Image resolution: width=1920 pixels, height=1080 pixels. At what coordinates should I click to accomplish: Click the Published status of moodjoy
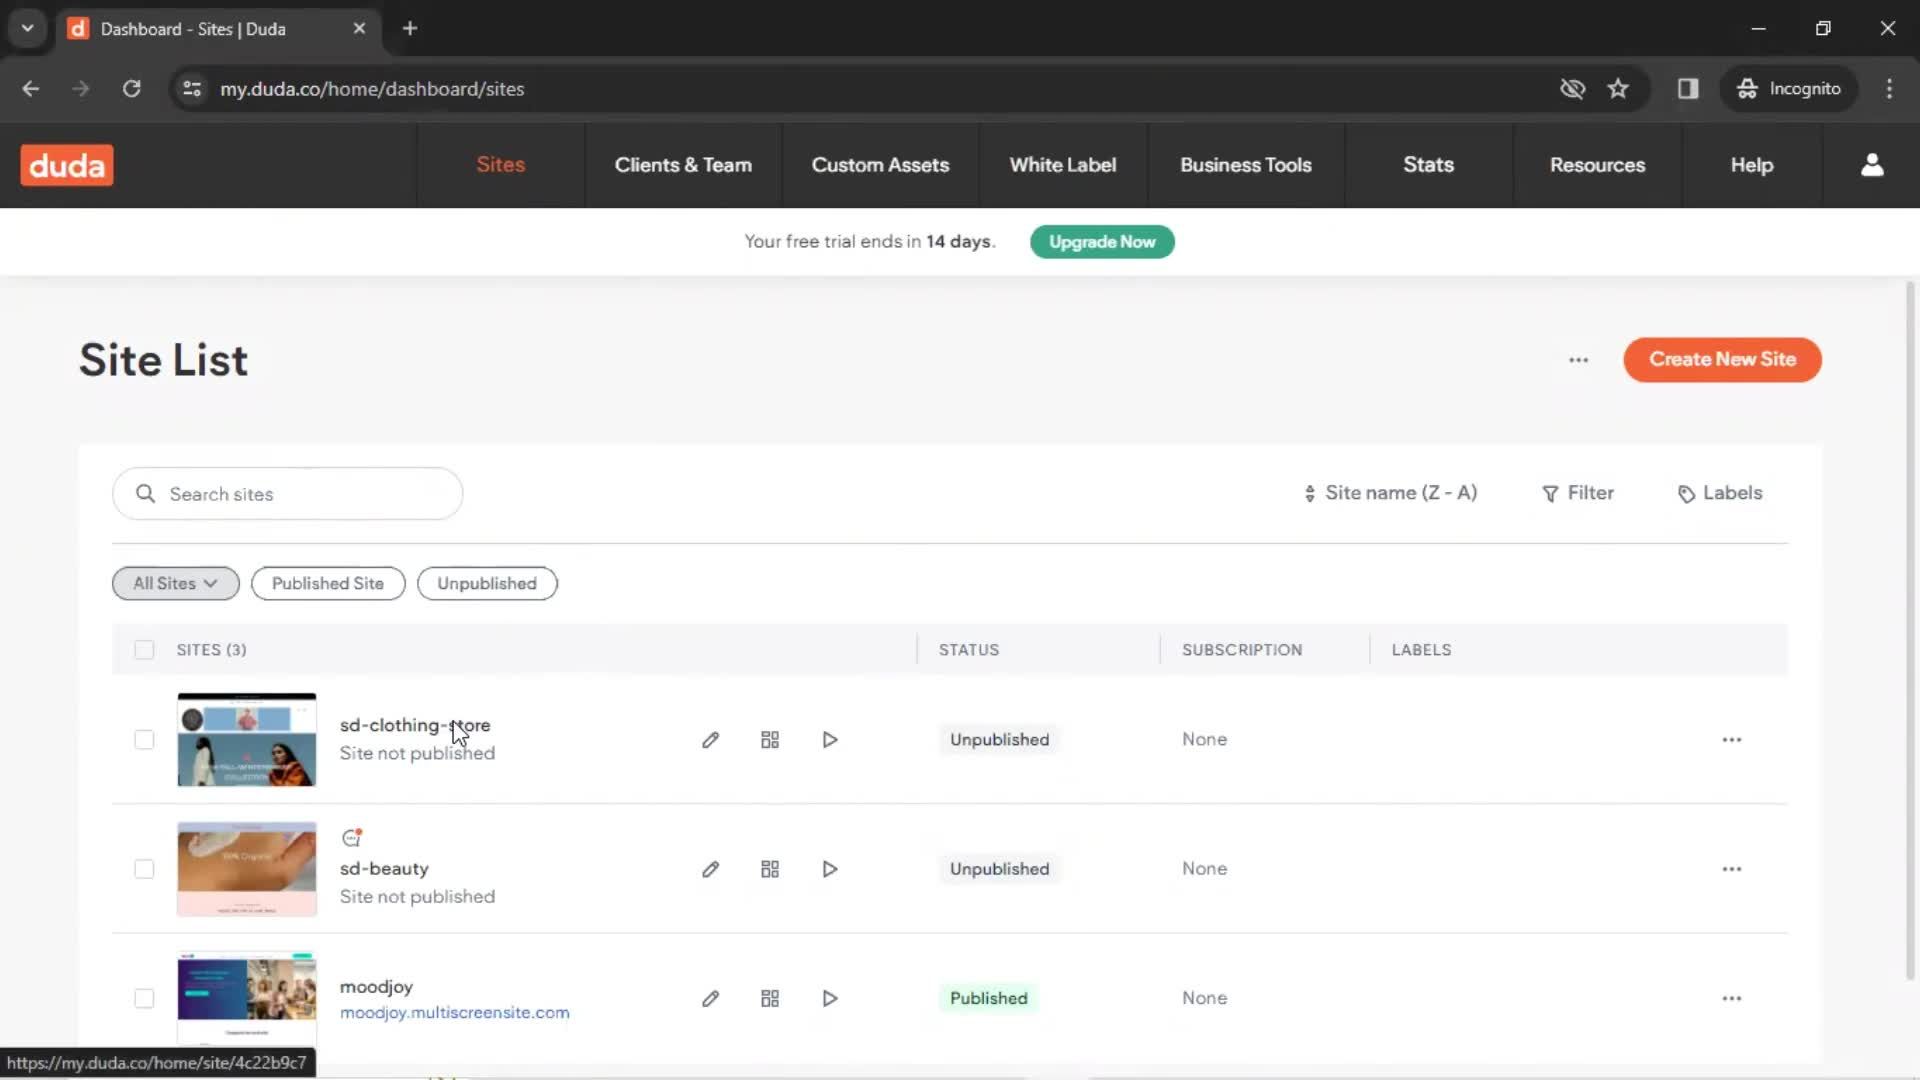pyautogui.click(x=989, y=998)
